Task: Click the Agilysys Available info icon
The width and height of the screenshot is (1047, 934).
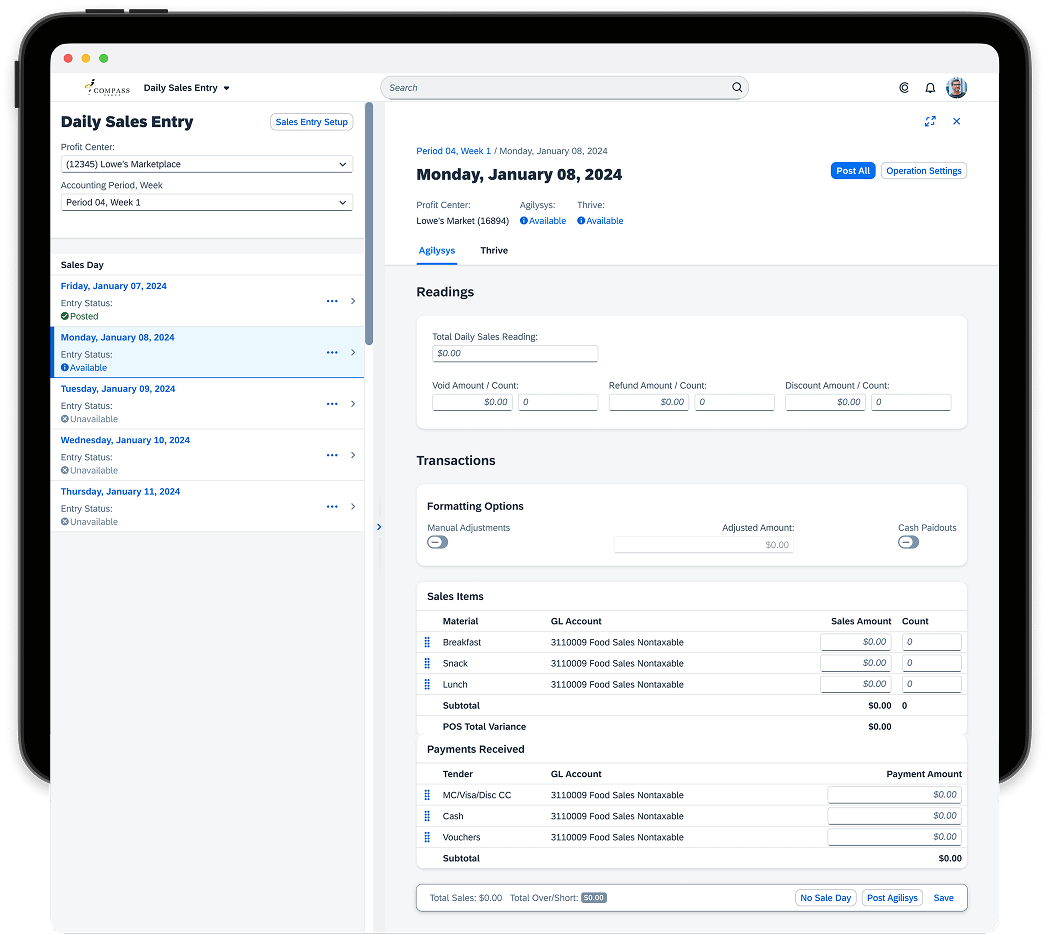Action: point(524,221)
